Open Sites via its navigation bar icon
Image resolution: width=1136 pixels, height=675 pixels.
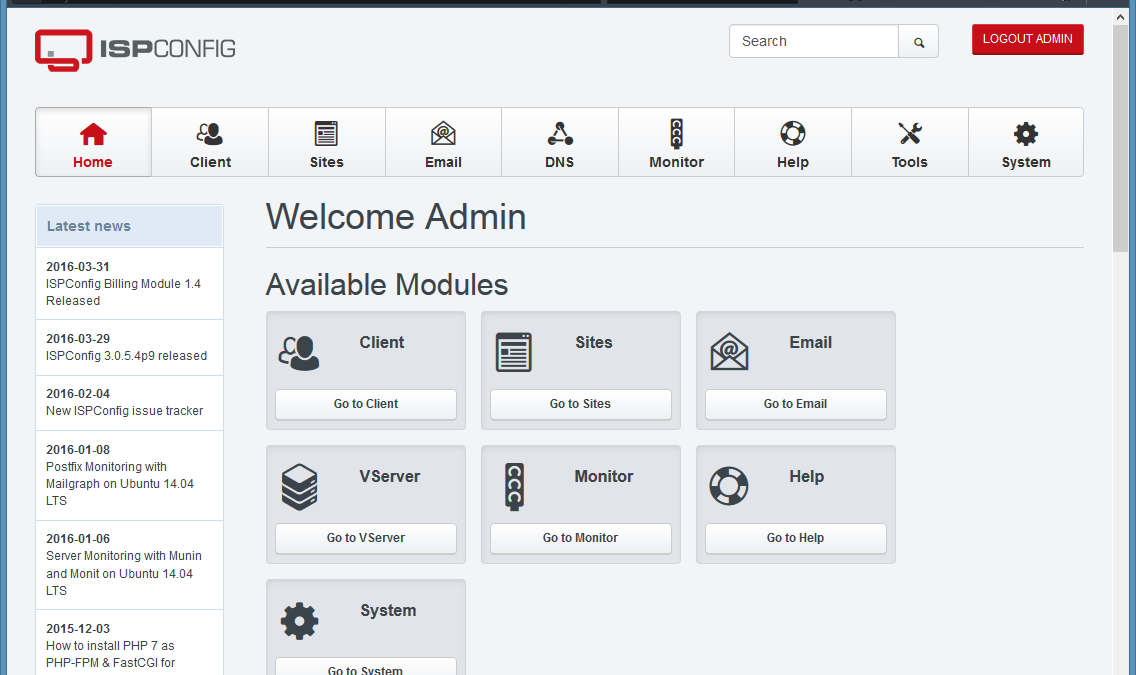click(326, 134)
